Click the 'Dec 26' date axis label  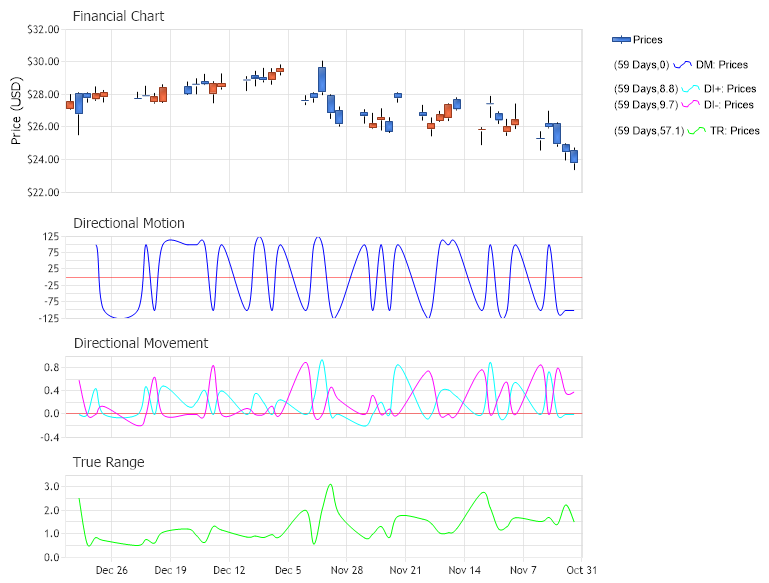click(111, 571)
